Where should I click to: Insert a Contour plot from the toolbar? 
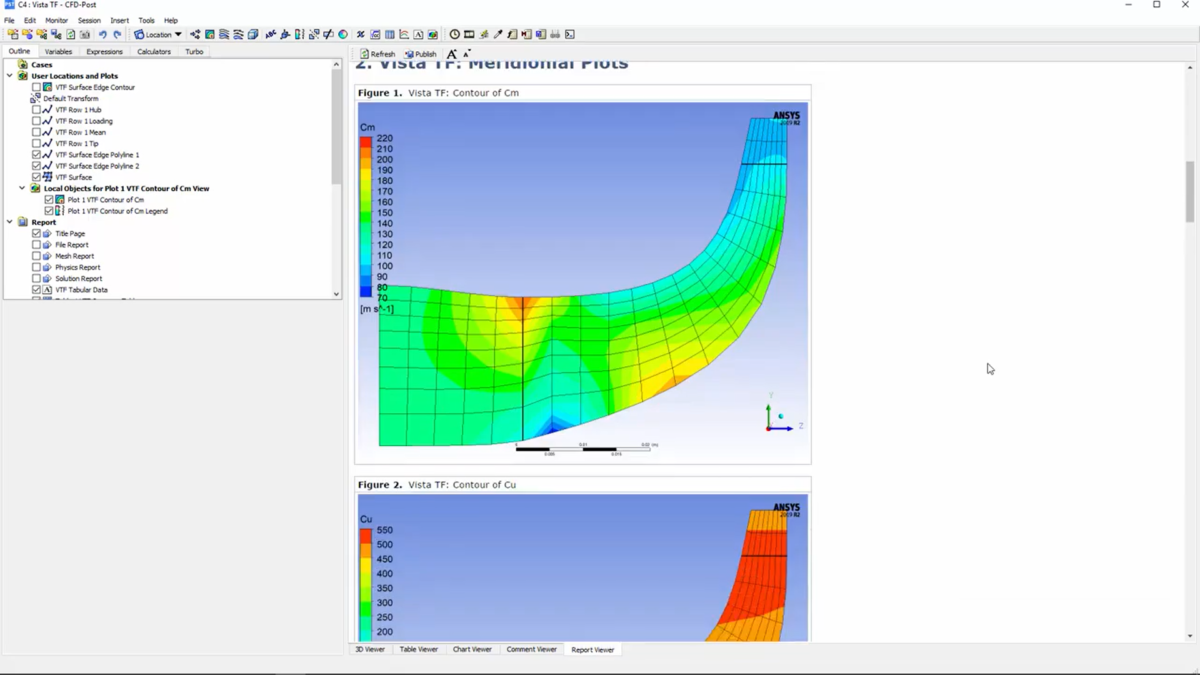tap(210, 34)
